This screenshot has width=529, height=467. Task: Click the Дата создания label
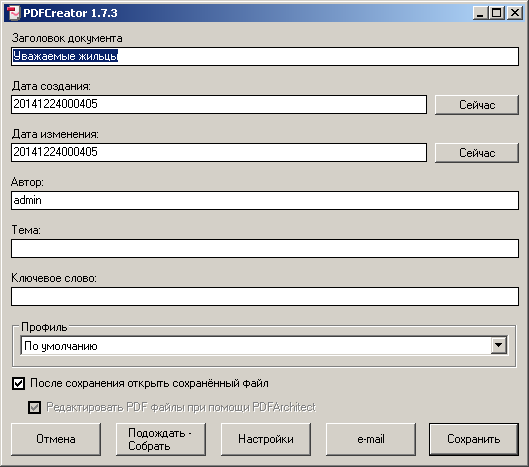(x=51, y=86)
